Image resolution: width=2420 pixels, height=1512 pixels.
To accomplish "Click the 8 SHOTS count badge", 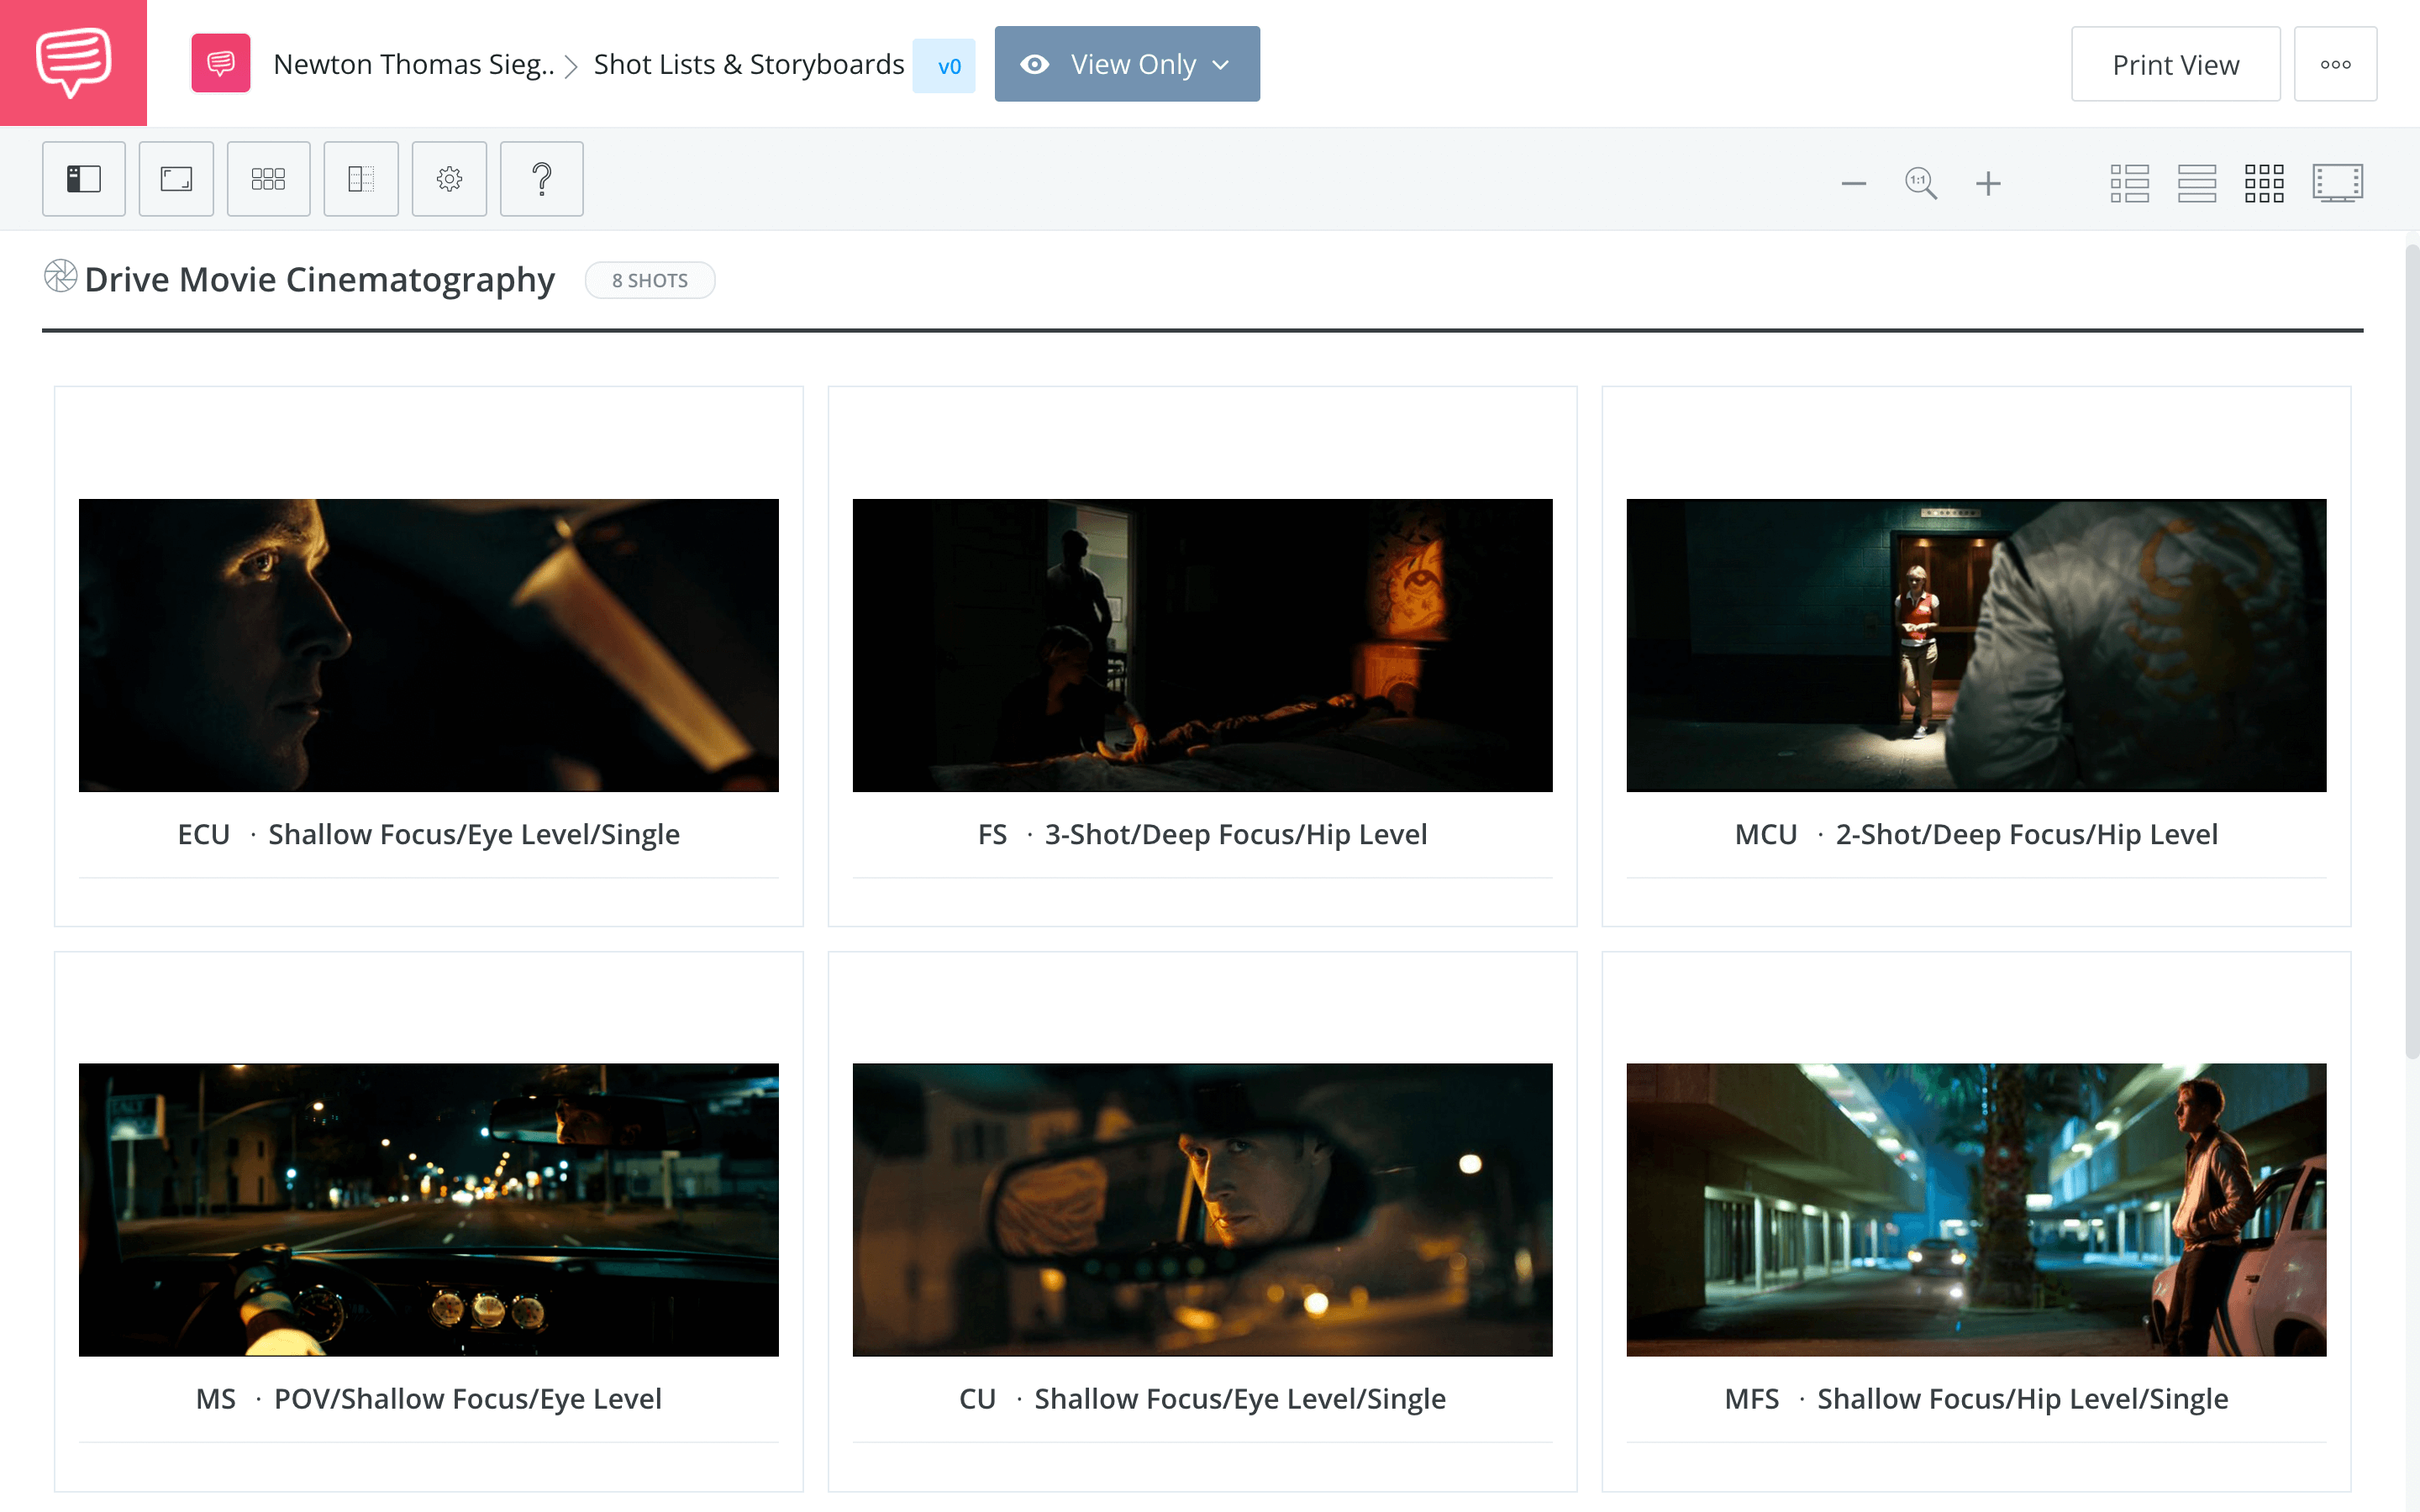I will [x=650, y=280].
